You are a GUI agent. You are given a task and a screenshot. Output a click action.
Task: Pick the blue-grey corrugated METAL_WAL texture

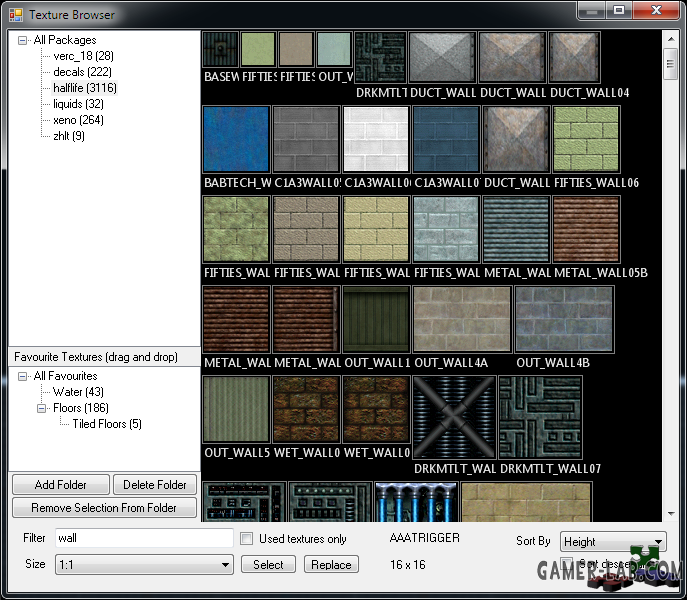[516, 230]
